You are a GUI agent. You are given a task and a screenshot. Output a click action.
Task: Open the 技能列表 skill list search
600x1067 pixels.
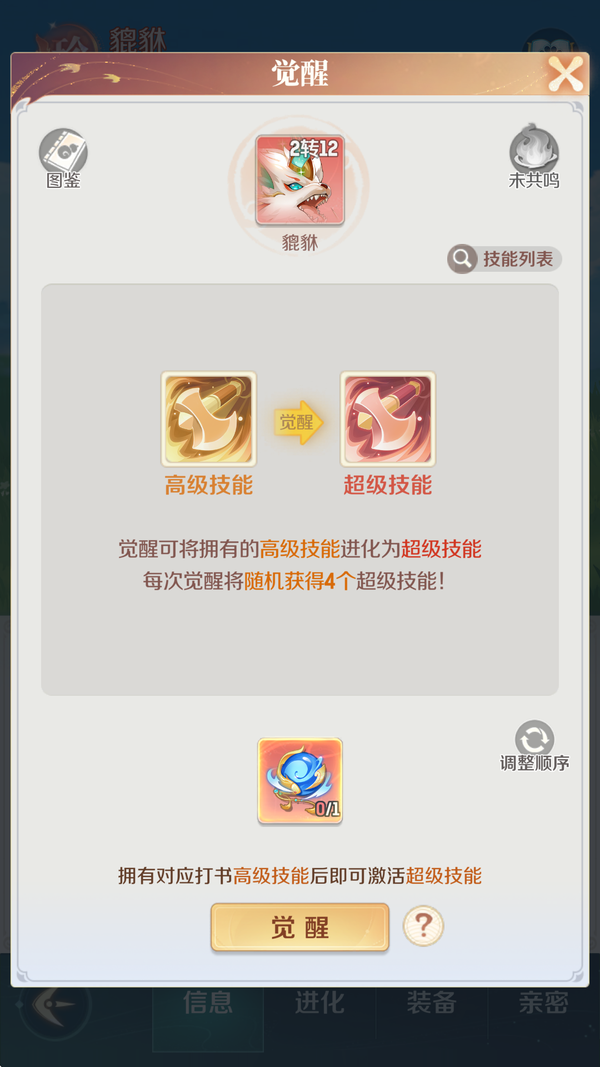coord(504,259)
